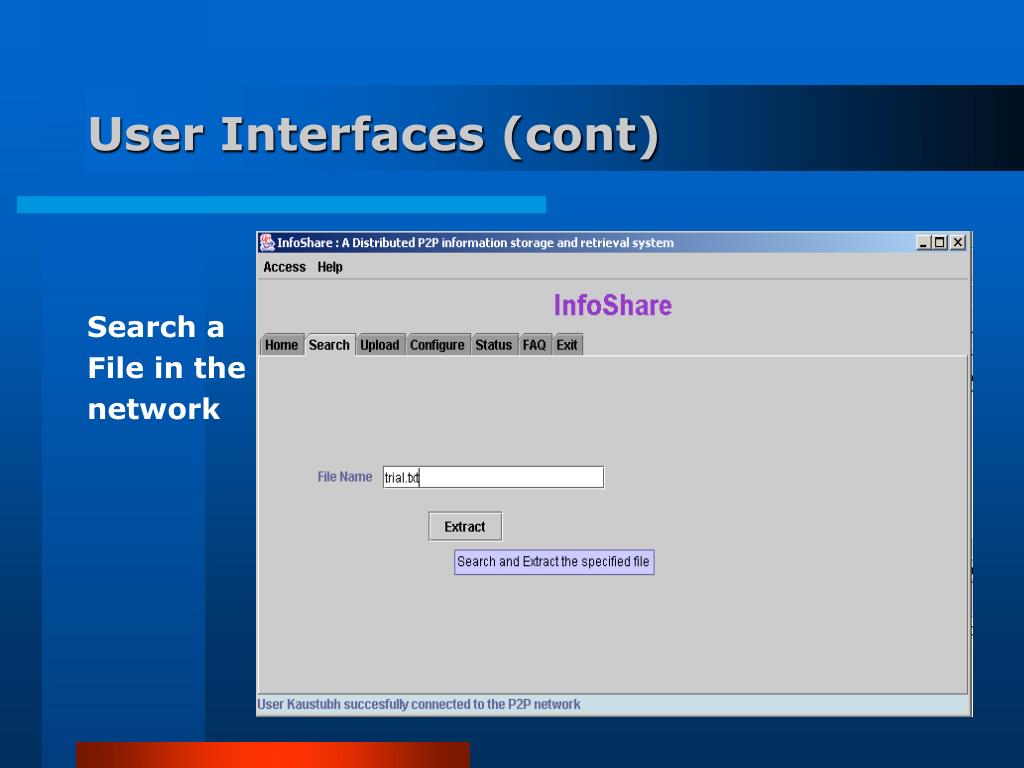The width and height of the screenshot is (1024, 768).
Task: Maximize the InfoShare window
Action: click(940, 242)
